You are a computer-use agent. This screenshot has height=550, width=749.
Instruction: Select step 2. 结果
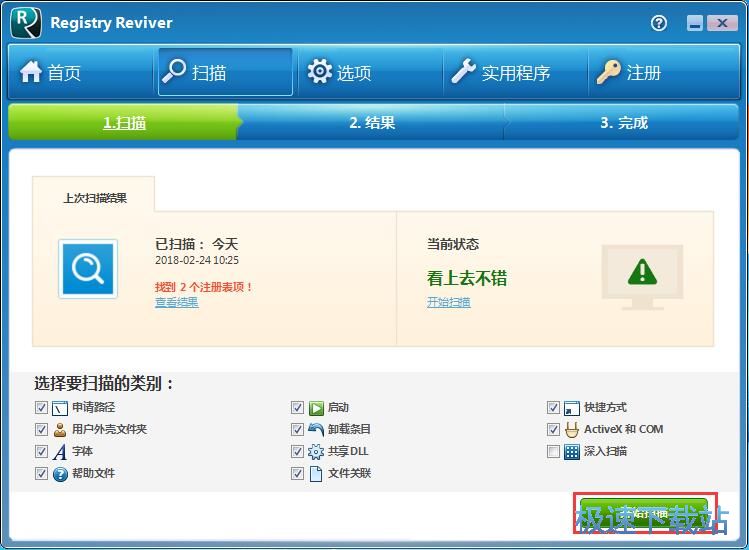tap(372, 123)
